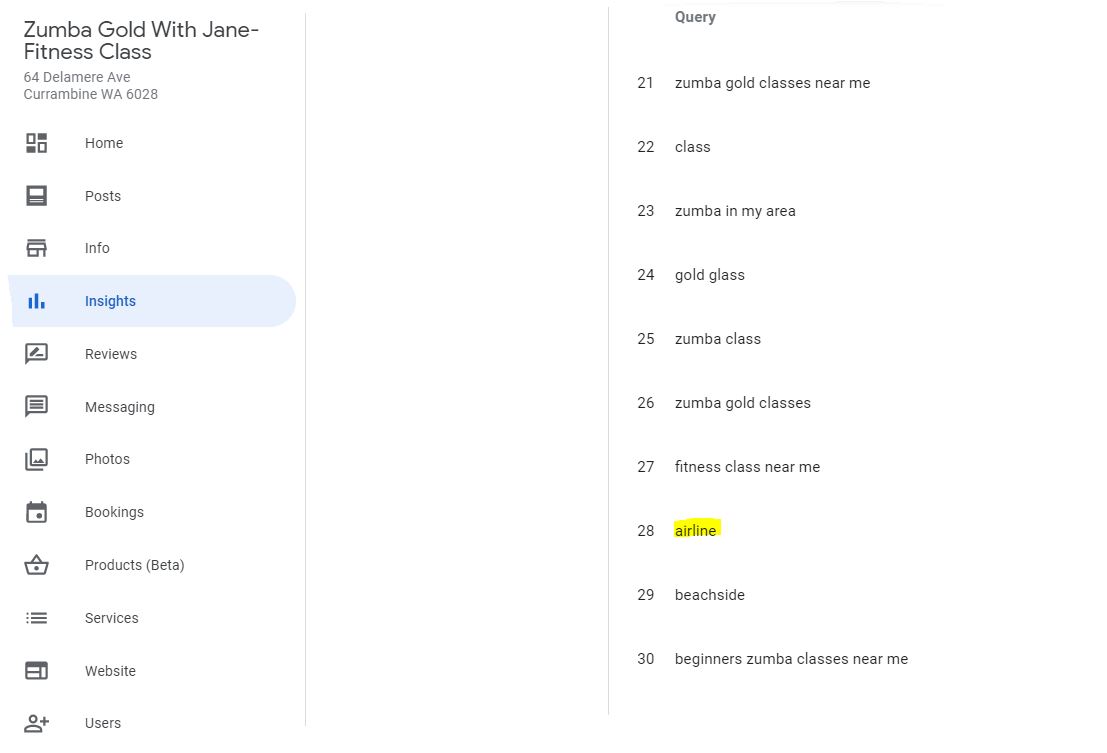Click the 'beachside' query row

tap(709, 595)
